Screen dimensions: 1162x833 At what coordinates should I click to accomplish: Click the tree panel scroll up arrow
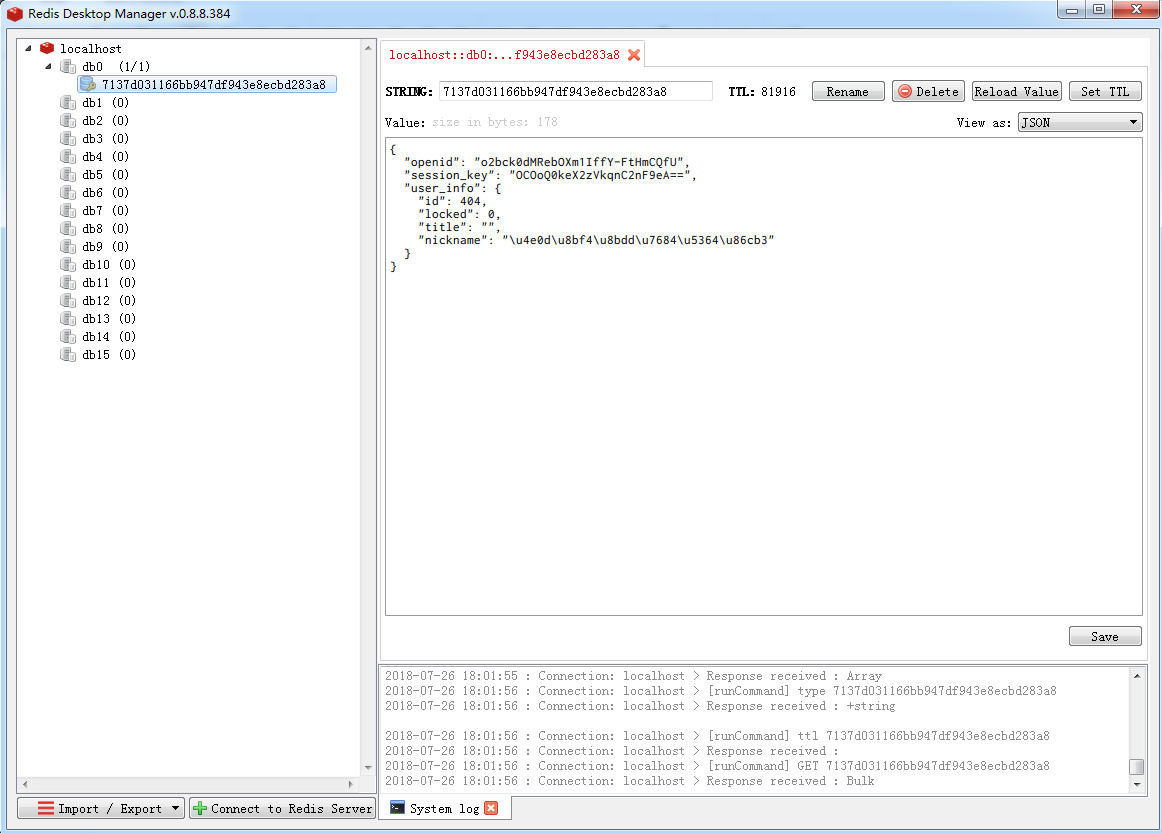click(x=368, y=48)
